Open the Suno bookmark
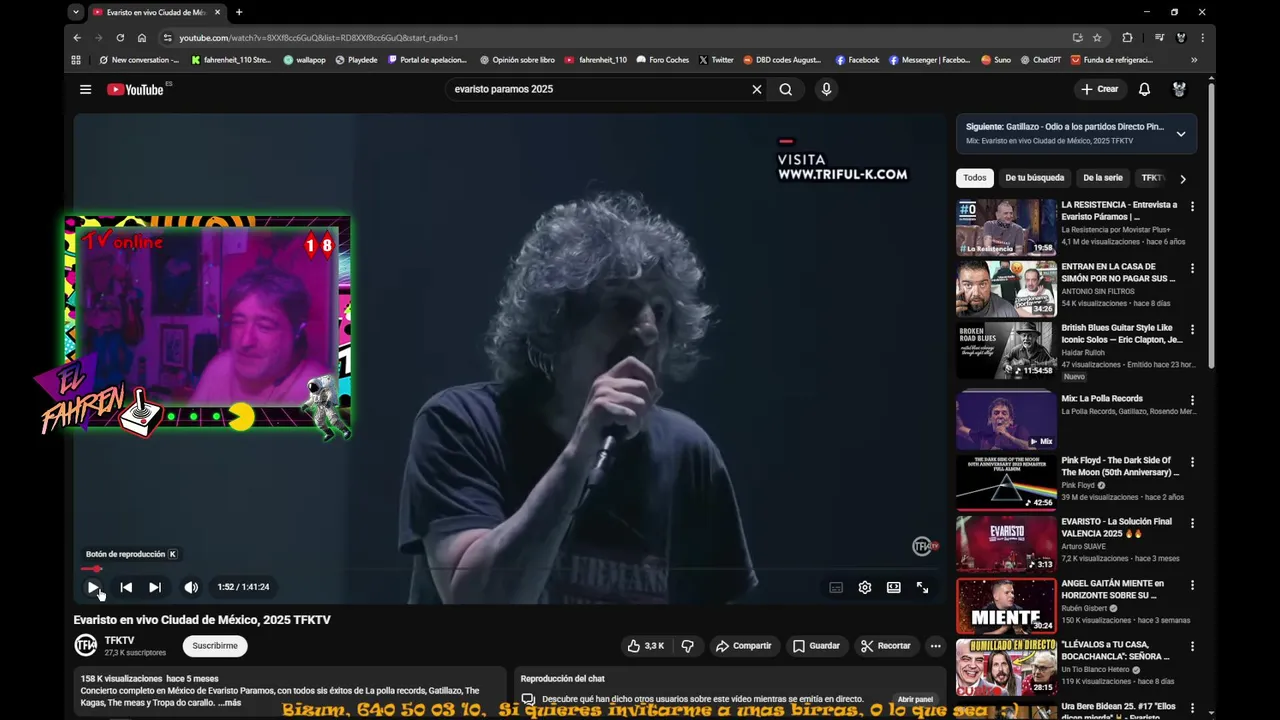This screenshot has width=1280, height=720. point(996,60)
